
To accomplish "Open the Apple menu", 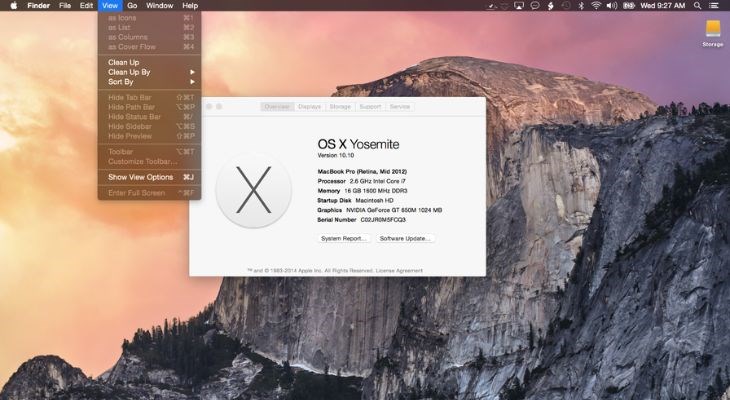I will pos(14,6).
